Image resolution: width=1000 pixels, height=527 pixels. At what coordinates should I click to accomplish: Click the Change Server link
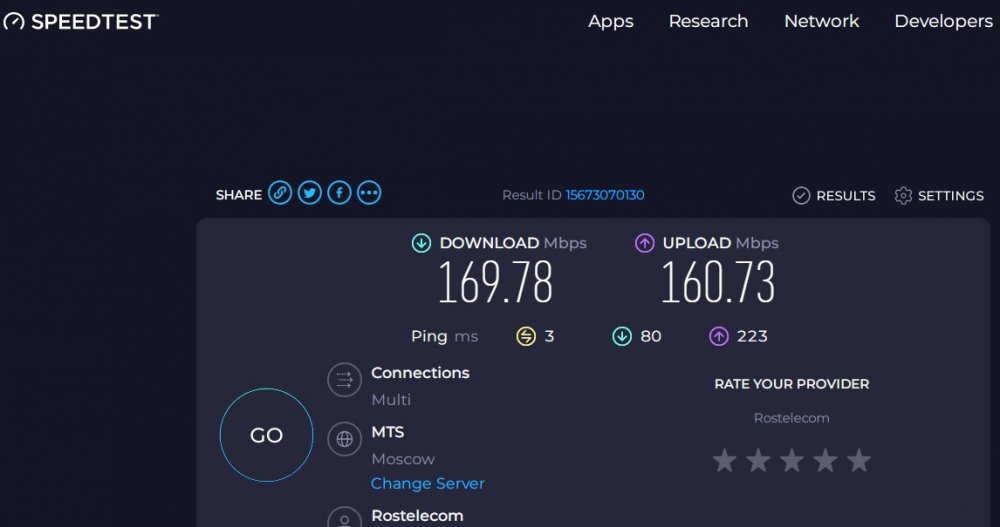pyautogui.click(x=427, y=483)
